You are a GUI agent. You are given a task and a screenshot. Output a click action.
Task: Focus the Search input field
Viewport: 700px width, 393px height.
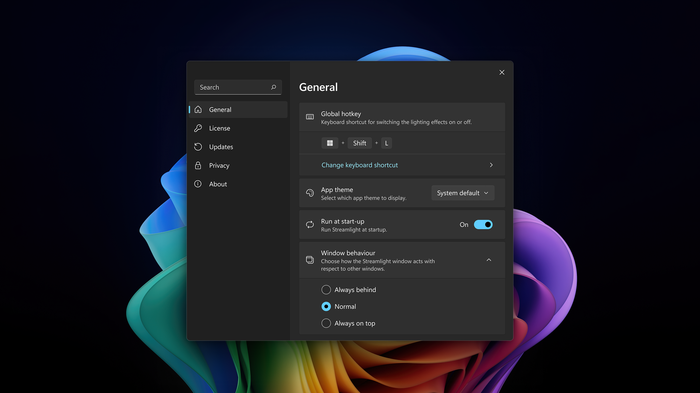[238, 87]
